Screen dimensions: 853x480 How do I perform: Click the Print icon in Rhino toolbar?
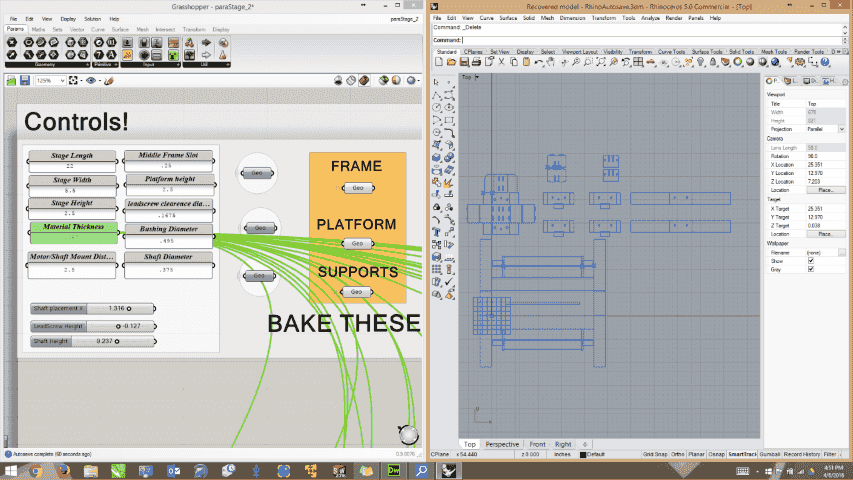tap(477, 62)
